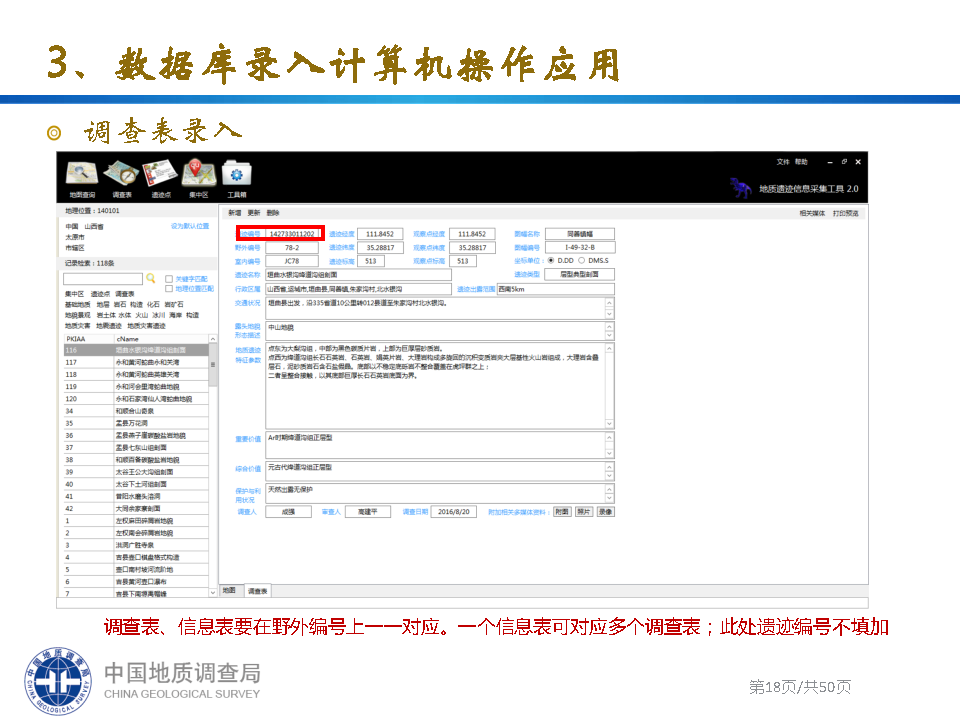Click the magnifier search icon beside the search box
This screenshot has height=720, width=960.
click(x=151, y=279)
